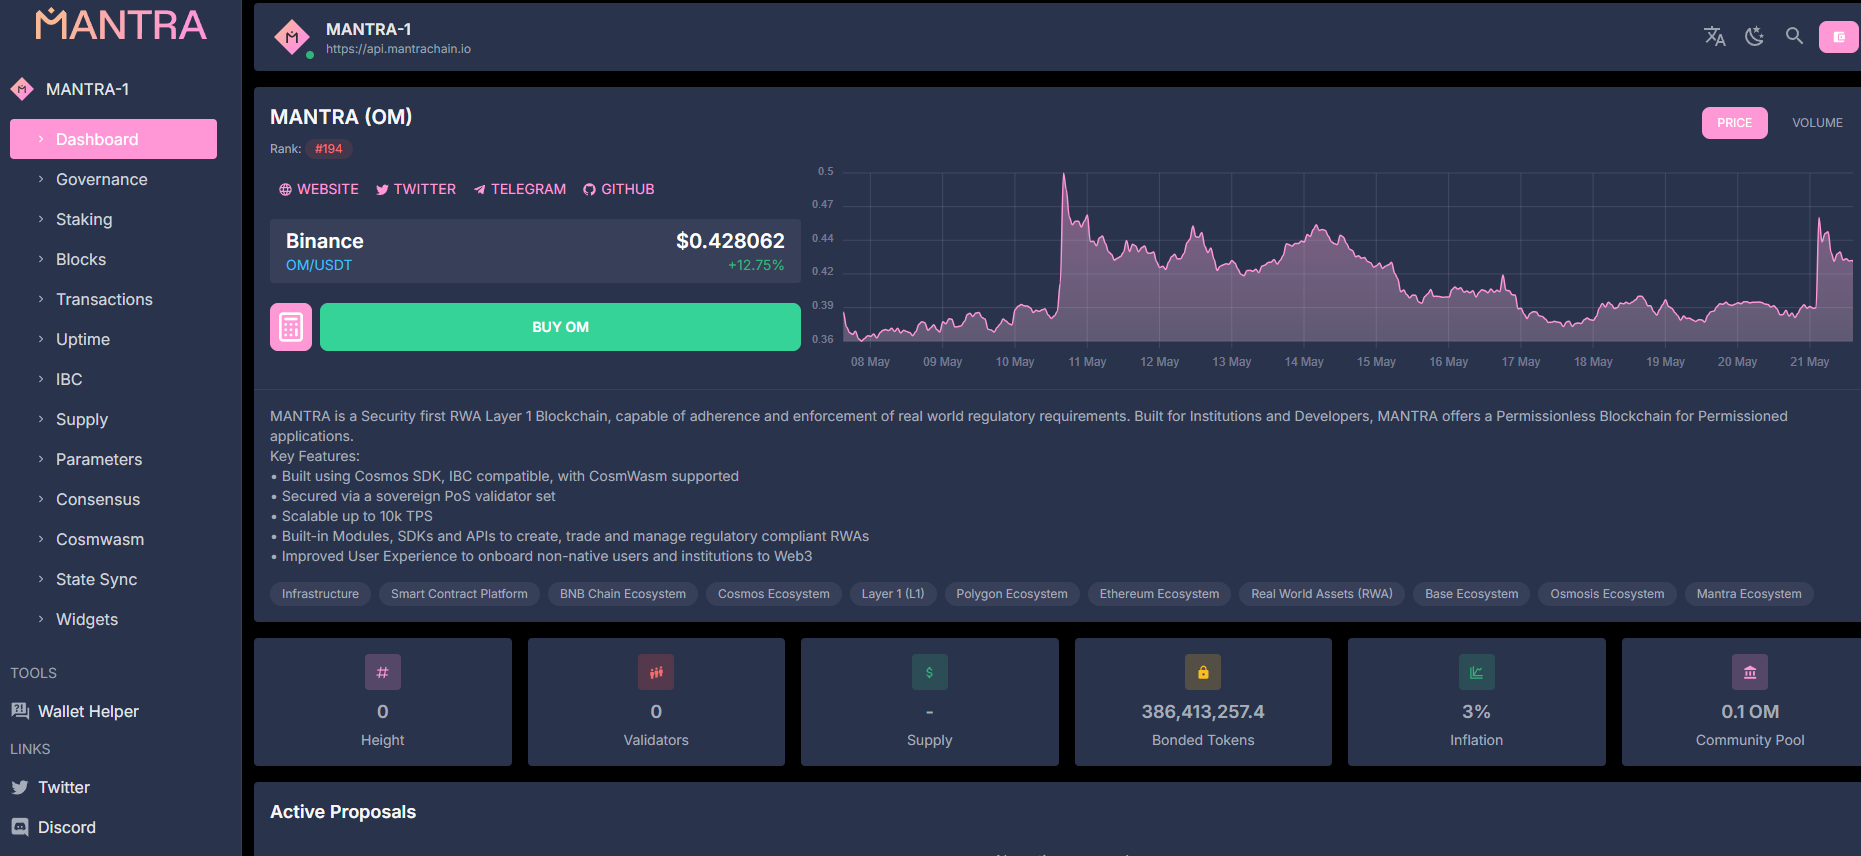Screen dimensions: 1861x856
Task: Open Widgets menu item
Action: coord(113,619)
